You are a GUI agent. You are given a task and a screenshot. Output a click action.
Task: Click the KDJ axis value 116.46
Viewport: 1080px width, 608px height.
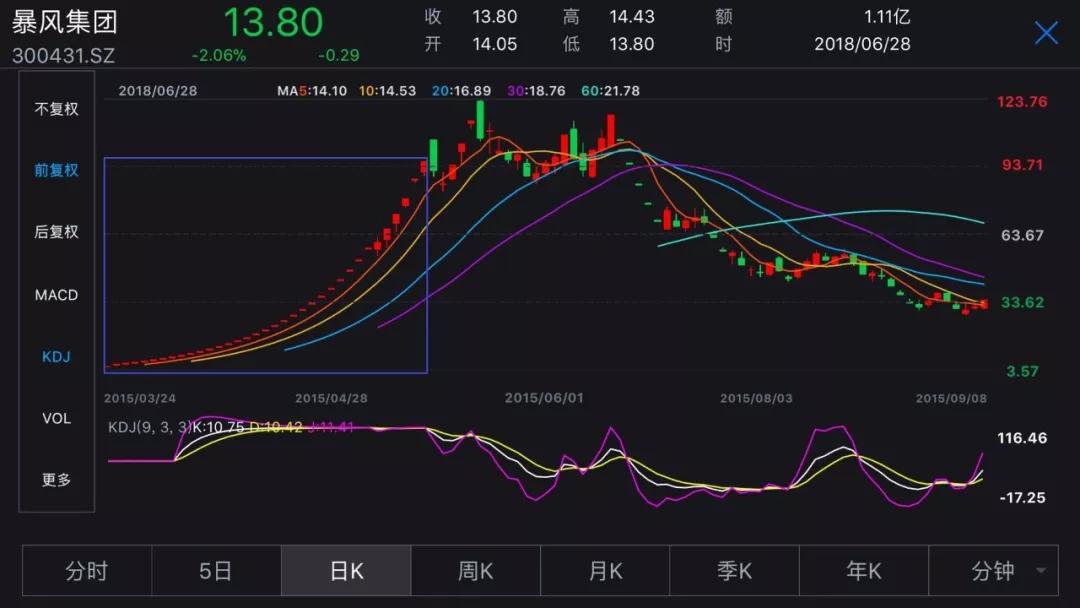(1022, 438)
